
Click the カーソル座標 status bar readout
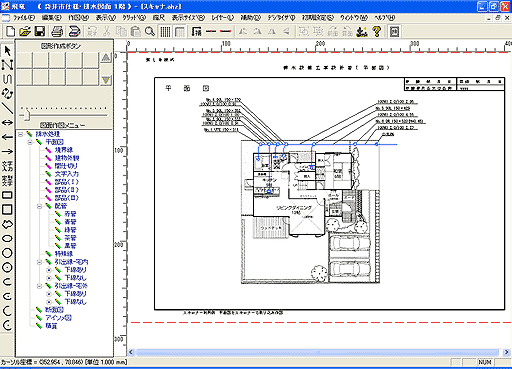(x=64, y=362)
